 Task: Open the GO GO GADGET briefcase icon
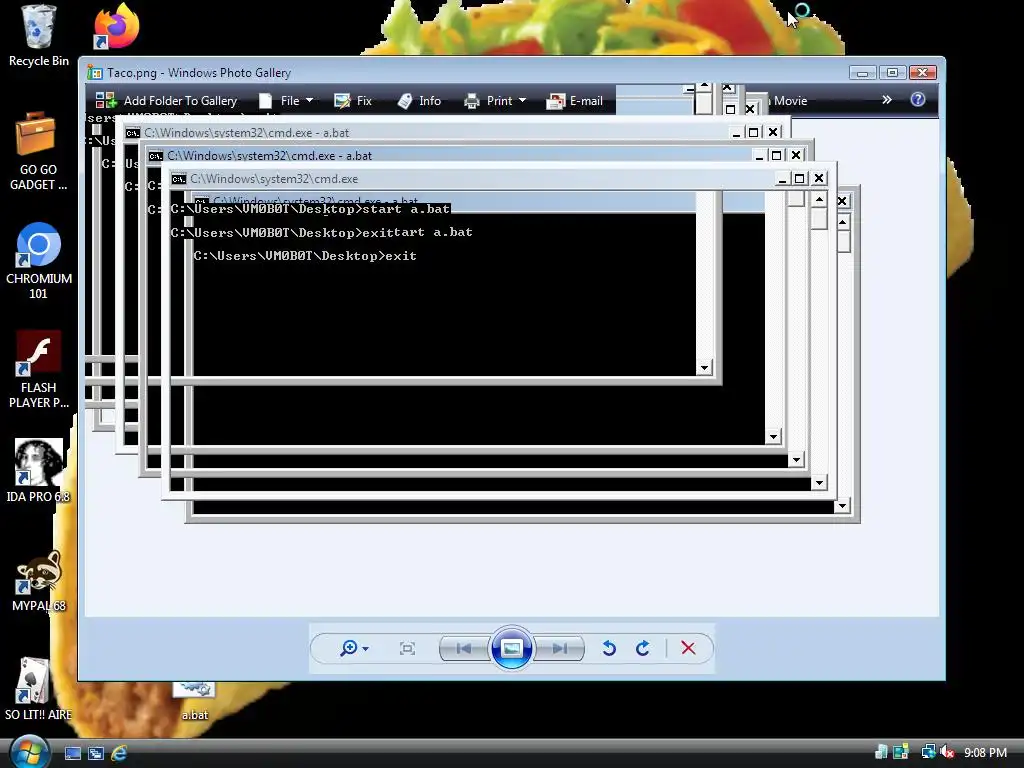38,152
